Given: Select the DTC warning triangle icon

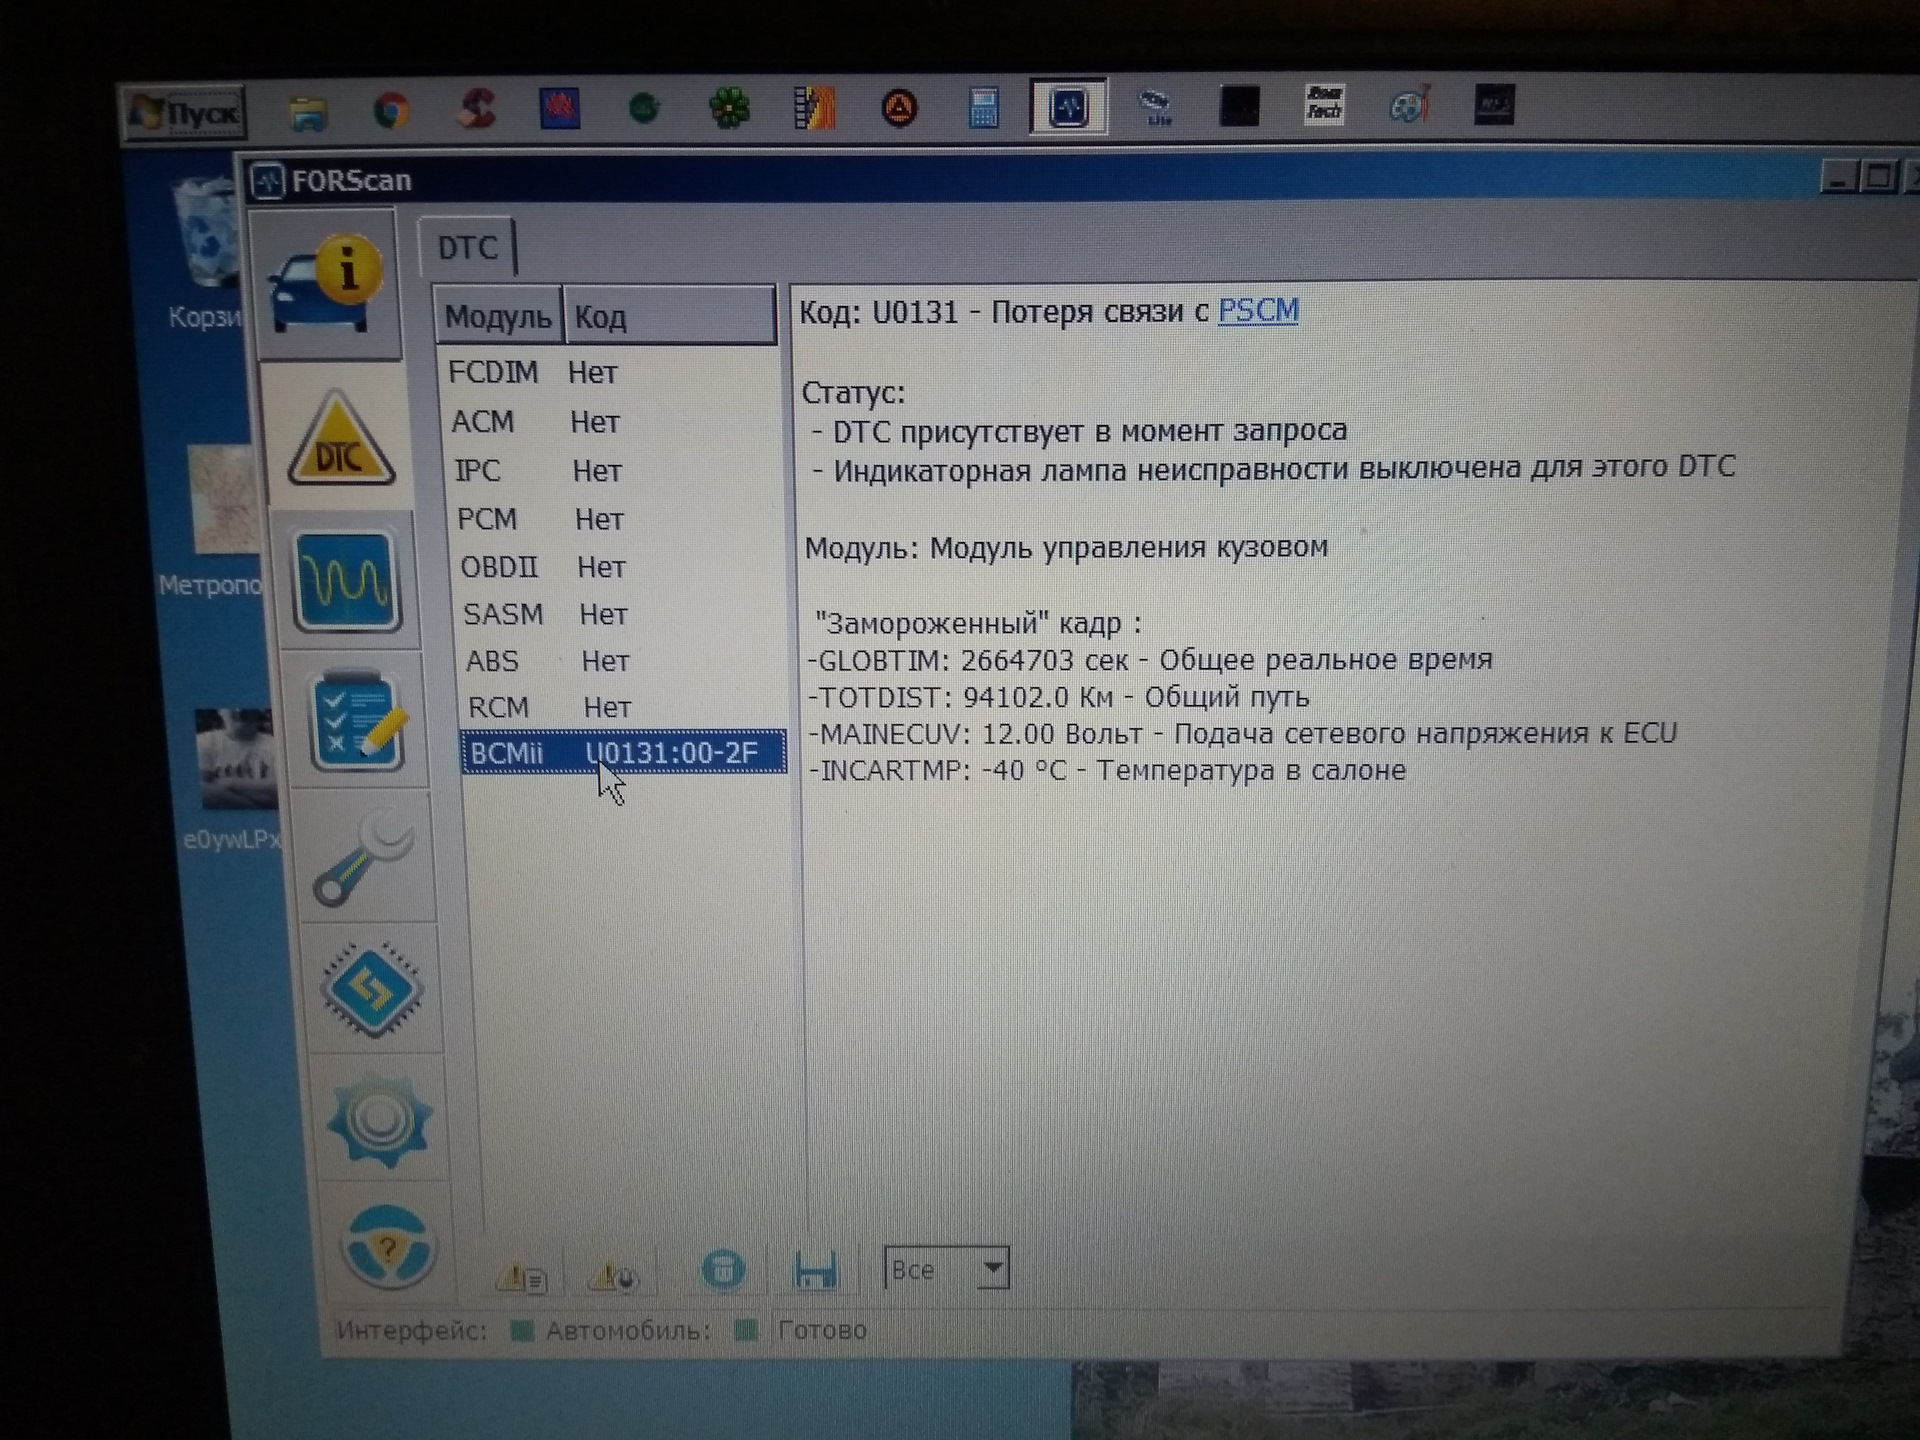Looking at the screenshot, I should 340,440.
